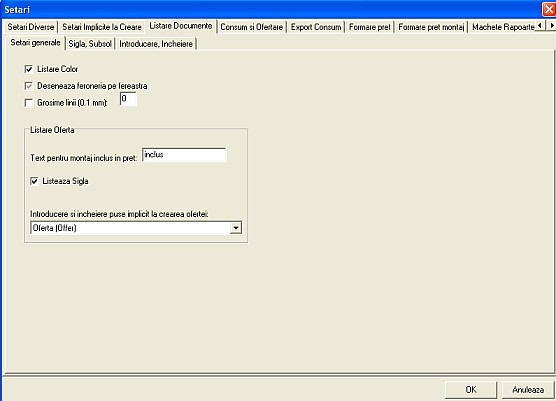The image size is (556, 401).
Task: Open the Machete Rapoarte tab
Action: [x=503, y=27]
